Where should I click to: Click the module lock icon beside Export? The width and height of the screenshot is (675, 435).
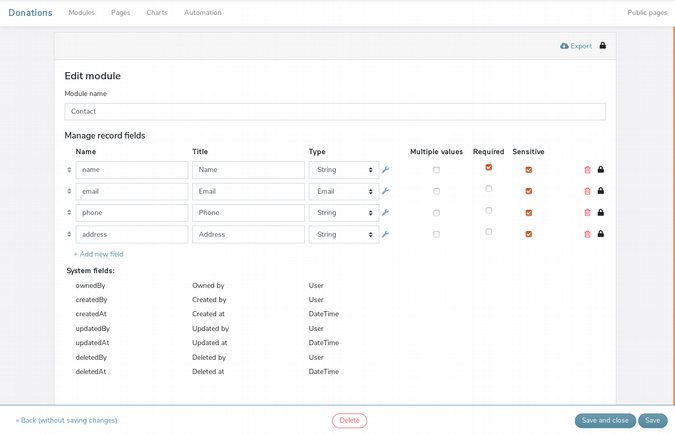603,46
